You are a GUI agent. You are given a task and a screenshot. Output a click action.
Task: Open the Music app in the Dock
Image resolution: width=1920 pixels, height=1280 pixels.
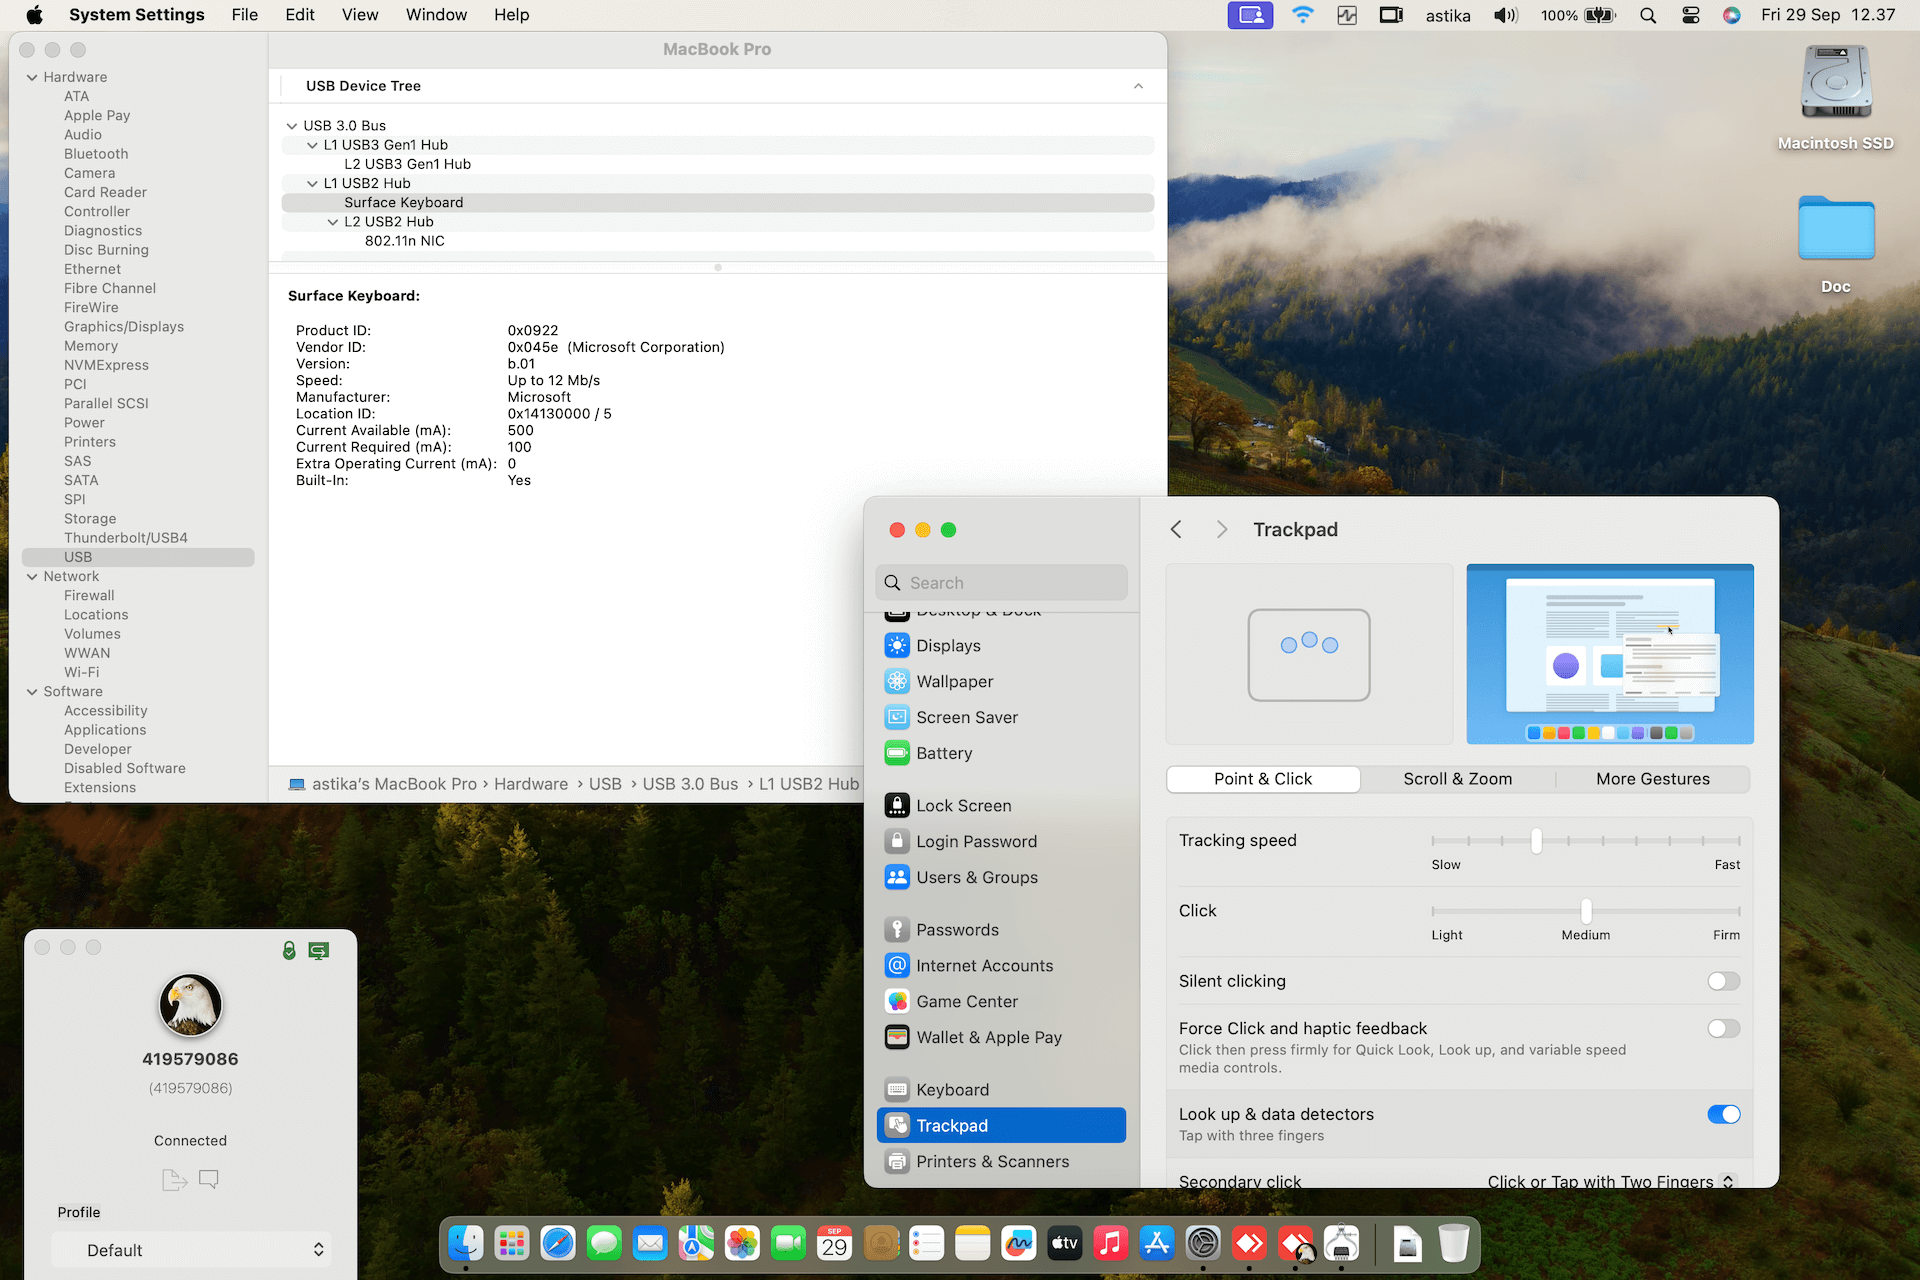click(1110, 1243)
